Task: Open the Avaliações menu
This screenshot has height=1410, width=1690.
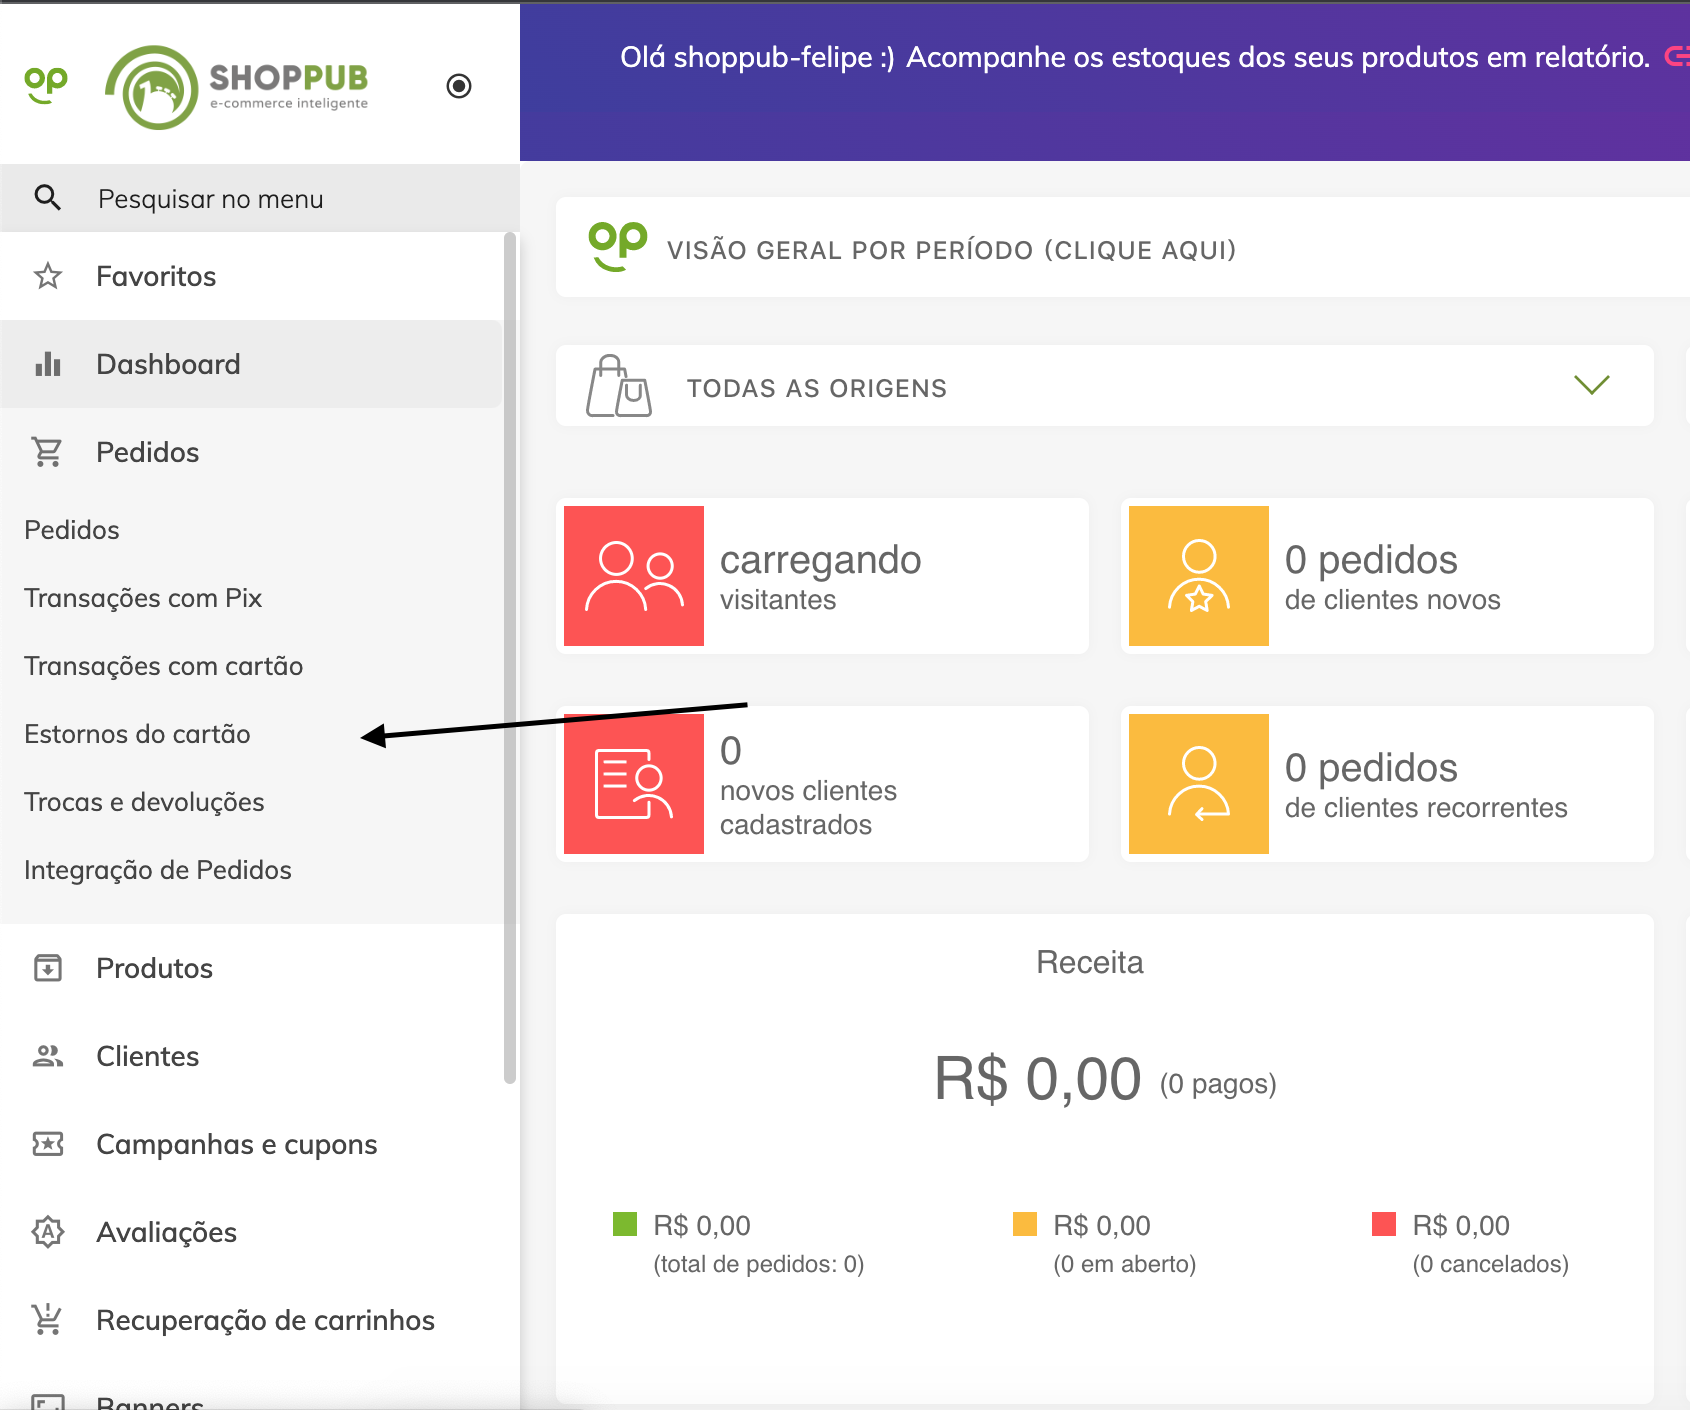Action: point(250,1232)
